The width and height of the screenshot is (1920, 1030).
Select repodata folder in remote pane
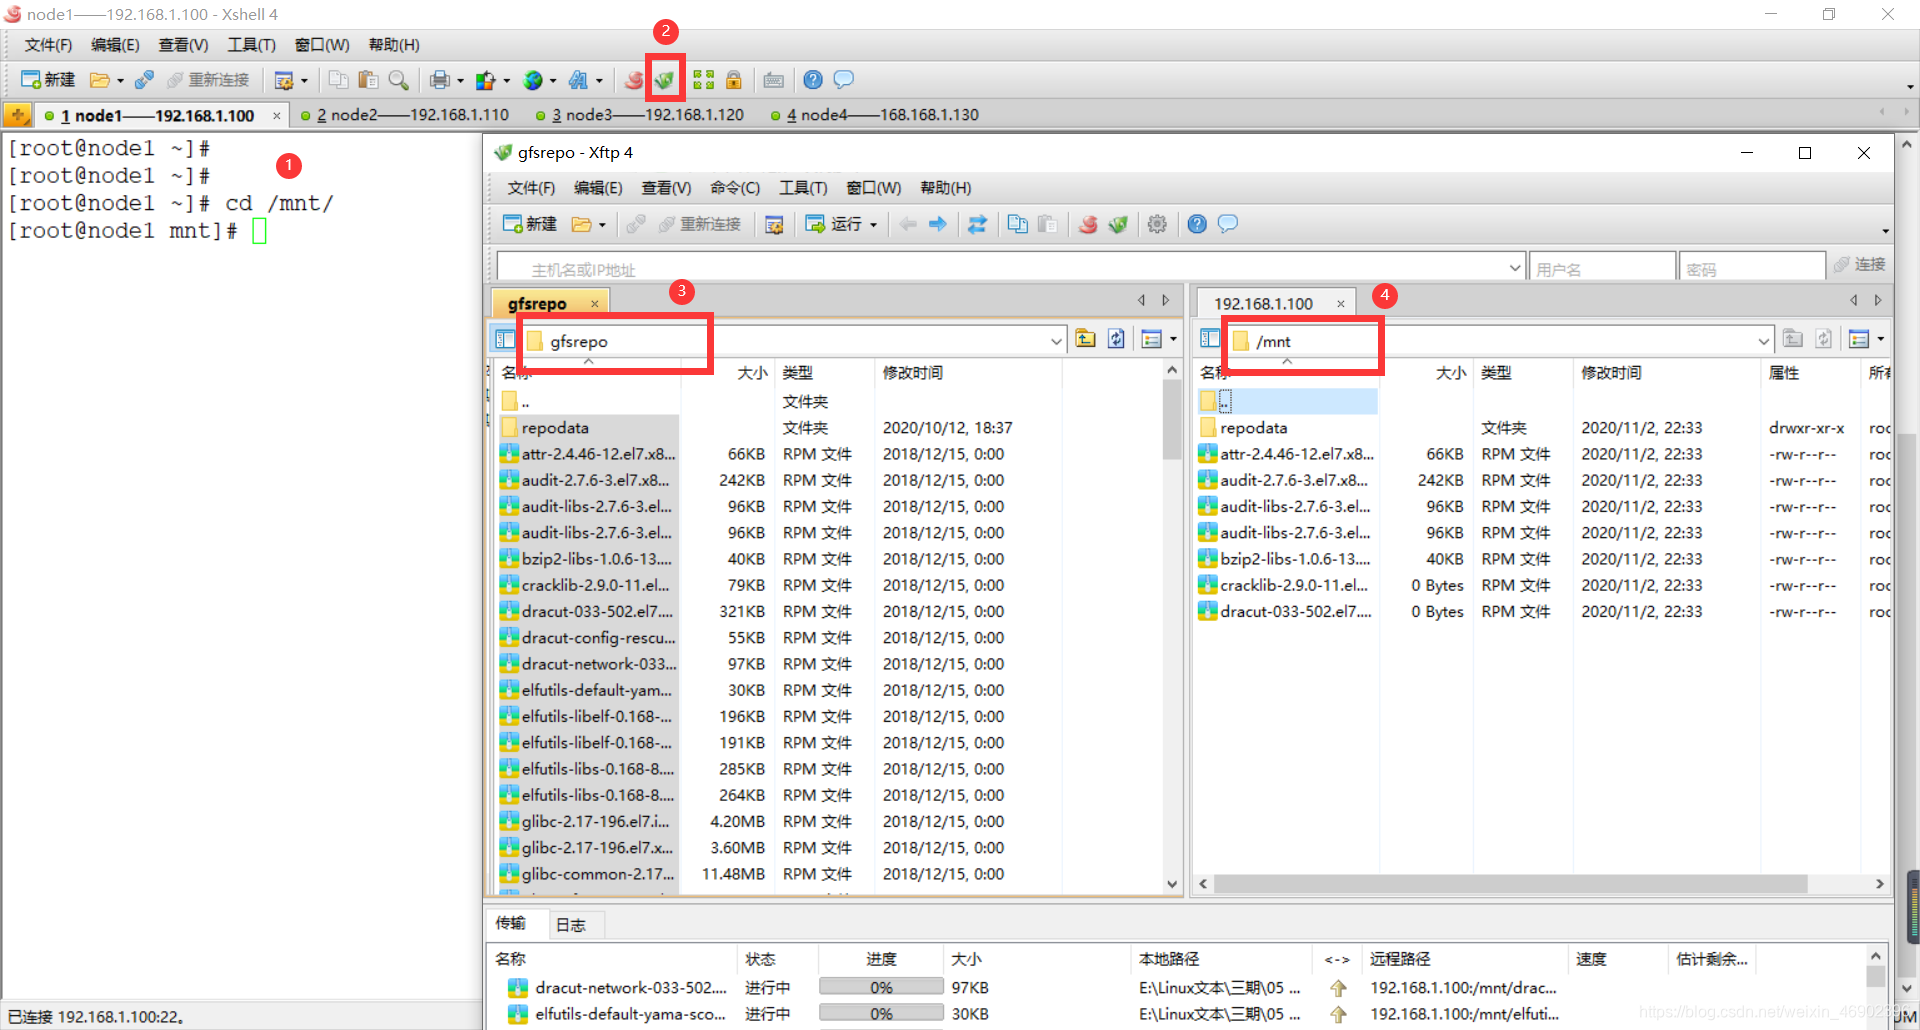pyautogui.click(x=1253, y=428)
